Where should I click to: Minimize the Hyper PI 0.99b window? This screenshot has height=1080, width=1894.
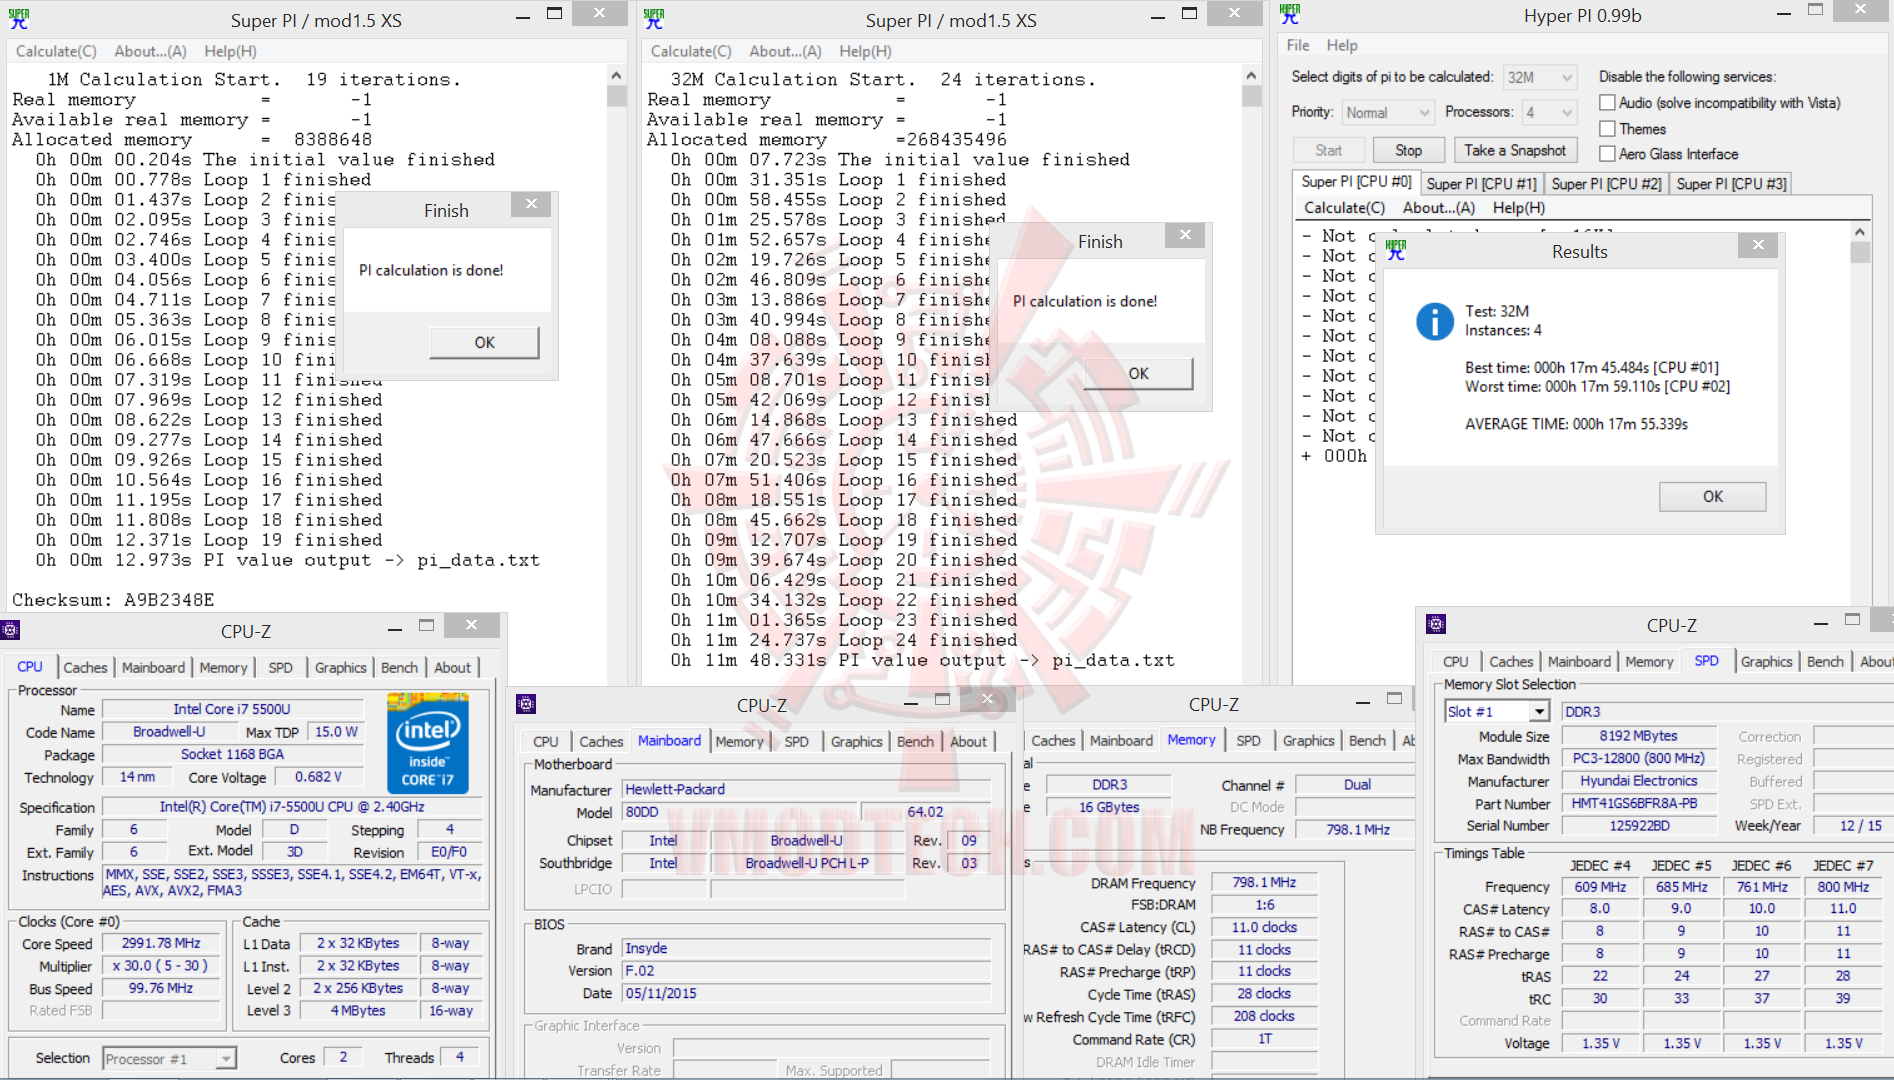coord(1783,13)
